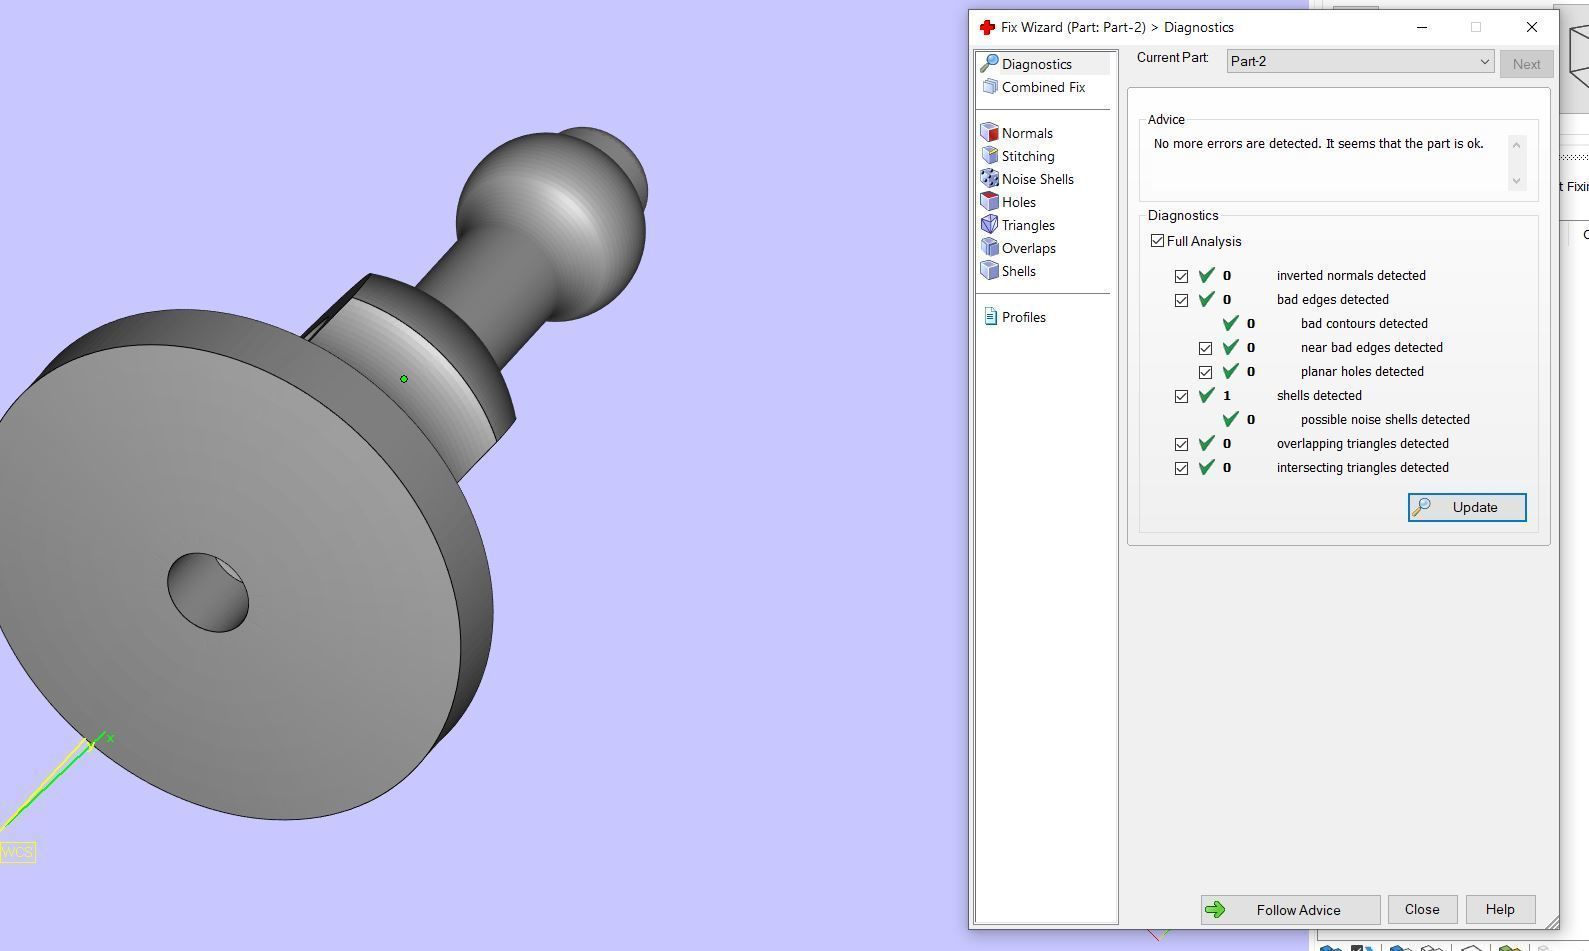This screenshot has width=1589, height=951.
Task: Open the Profiles page icon
Action: [x=990, y=317]
